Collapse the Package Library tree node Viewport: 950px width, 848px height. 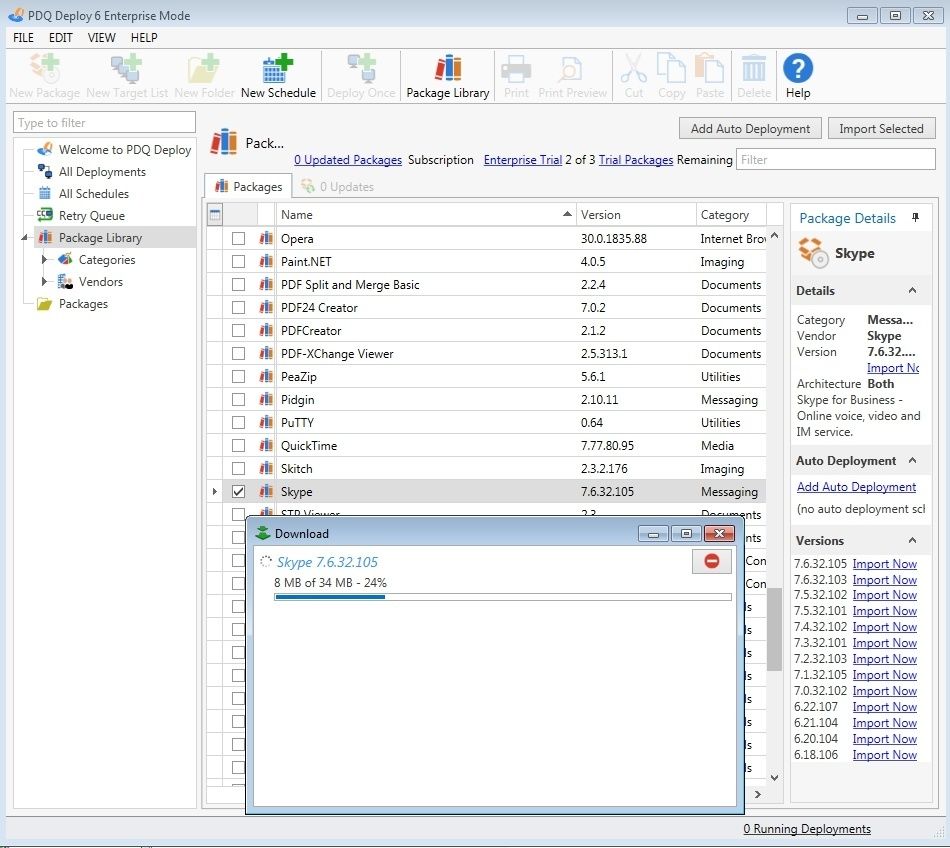[x=24, y=237]
